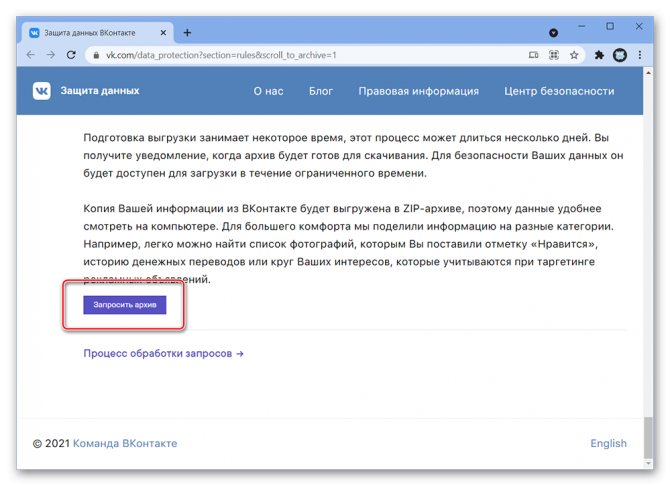
Task: Click the Защита данных header title
Action: tap(100, 91)
